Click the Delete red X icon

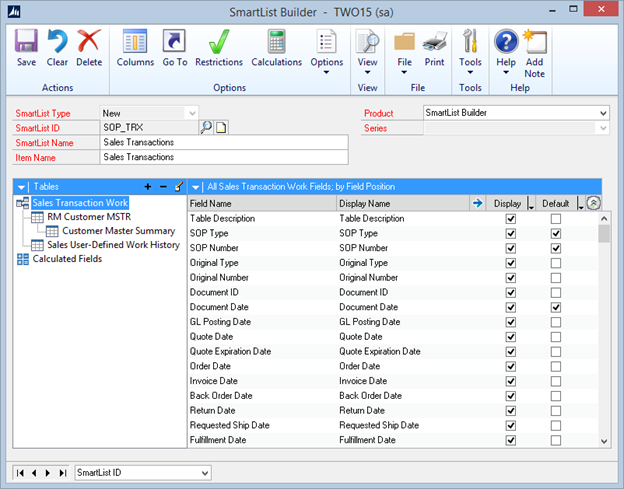pos(89,40)
